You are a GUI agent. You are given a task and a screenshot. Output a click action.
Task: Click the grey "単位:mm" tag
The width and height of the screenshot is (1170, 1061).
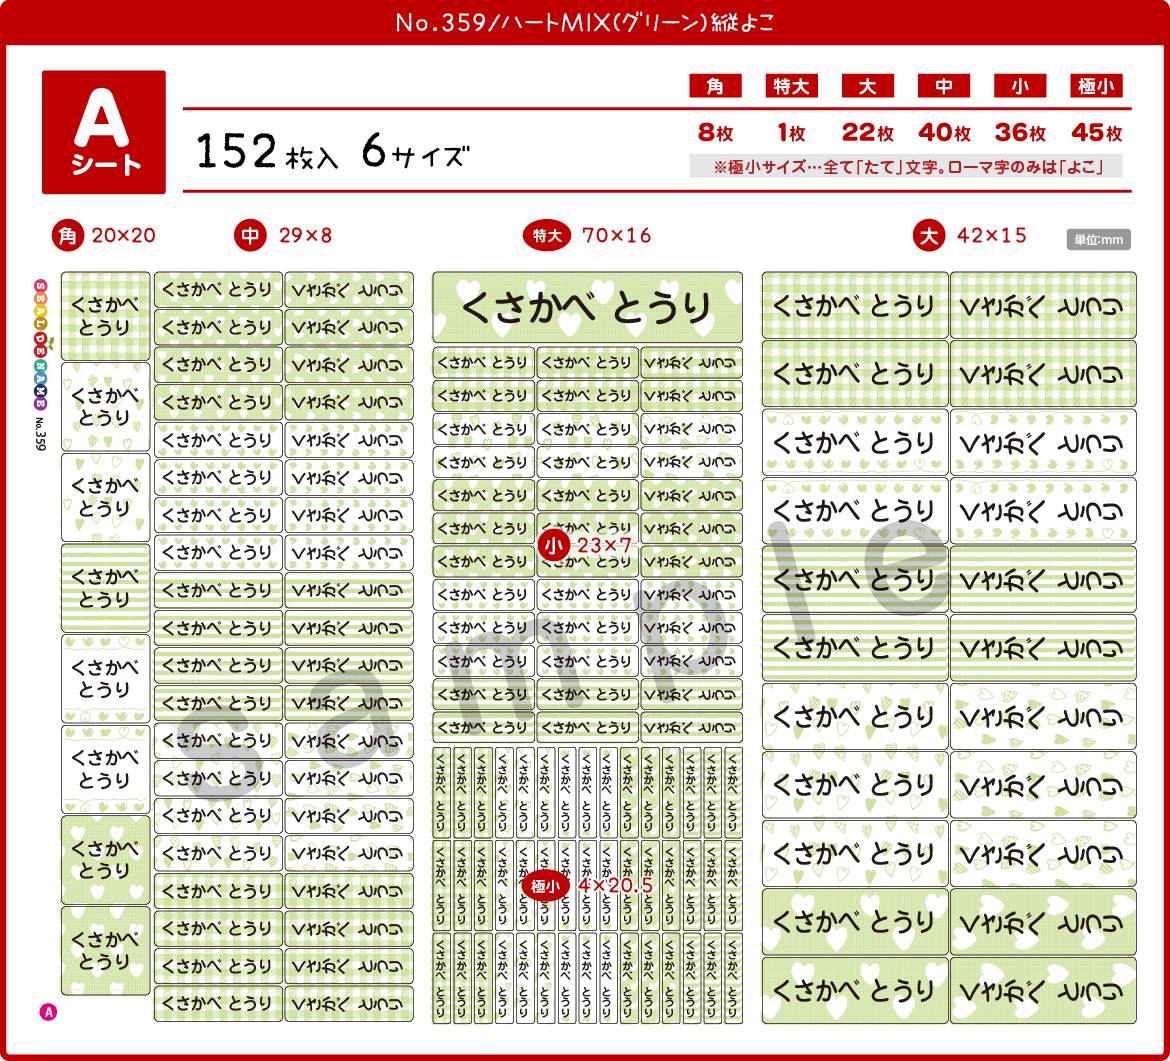point(1098,240)
